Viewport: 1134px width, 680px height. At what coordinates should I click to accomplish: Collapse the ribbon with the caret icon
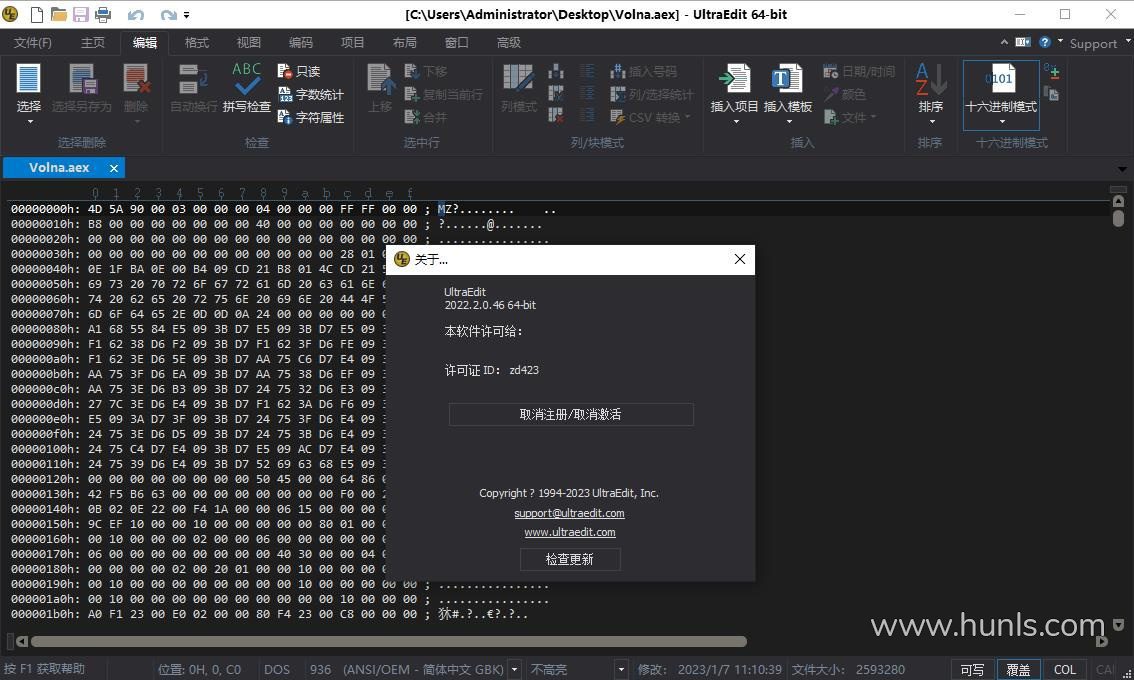(x=1004, y=43)
